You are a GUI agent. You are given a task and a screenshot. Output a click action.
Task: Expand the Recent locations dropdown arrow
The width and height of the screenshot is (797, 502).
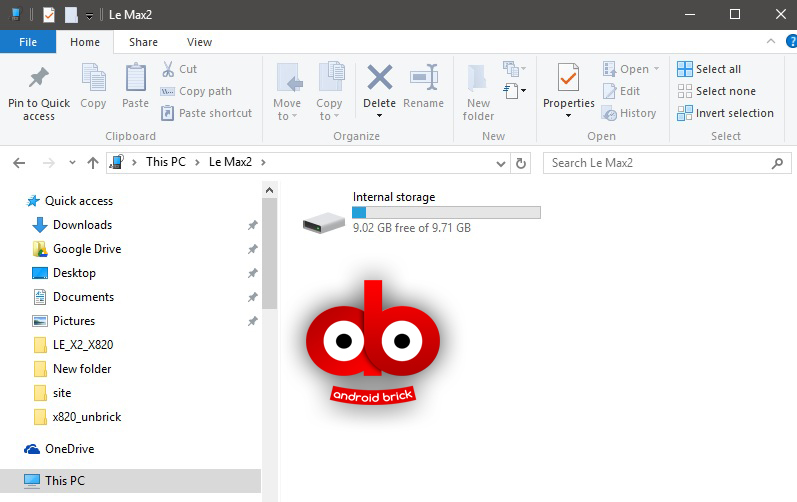72,163
